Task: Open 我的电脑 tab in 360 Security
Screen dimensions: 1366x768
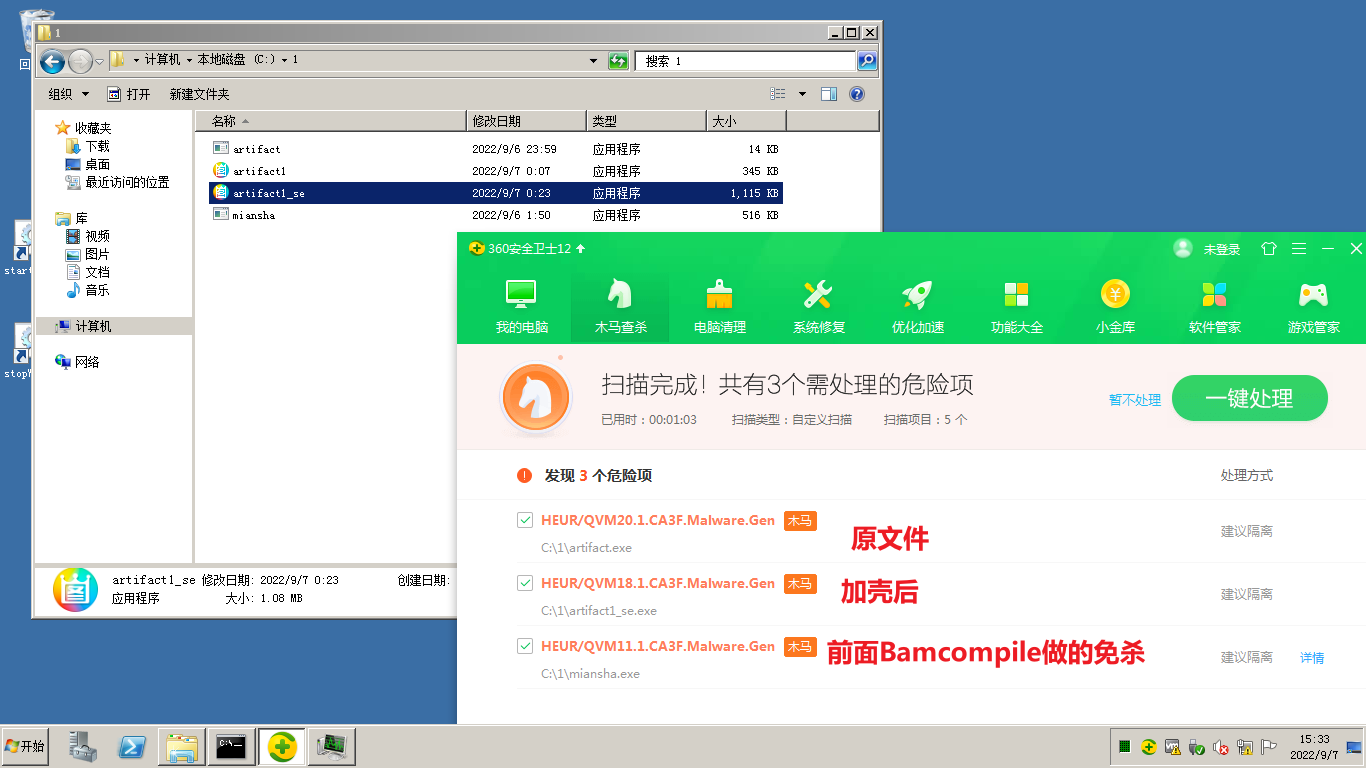Action: [x=521, y=307]
